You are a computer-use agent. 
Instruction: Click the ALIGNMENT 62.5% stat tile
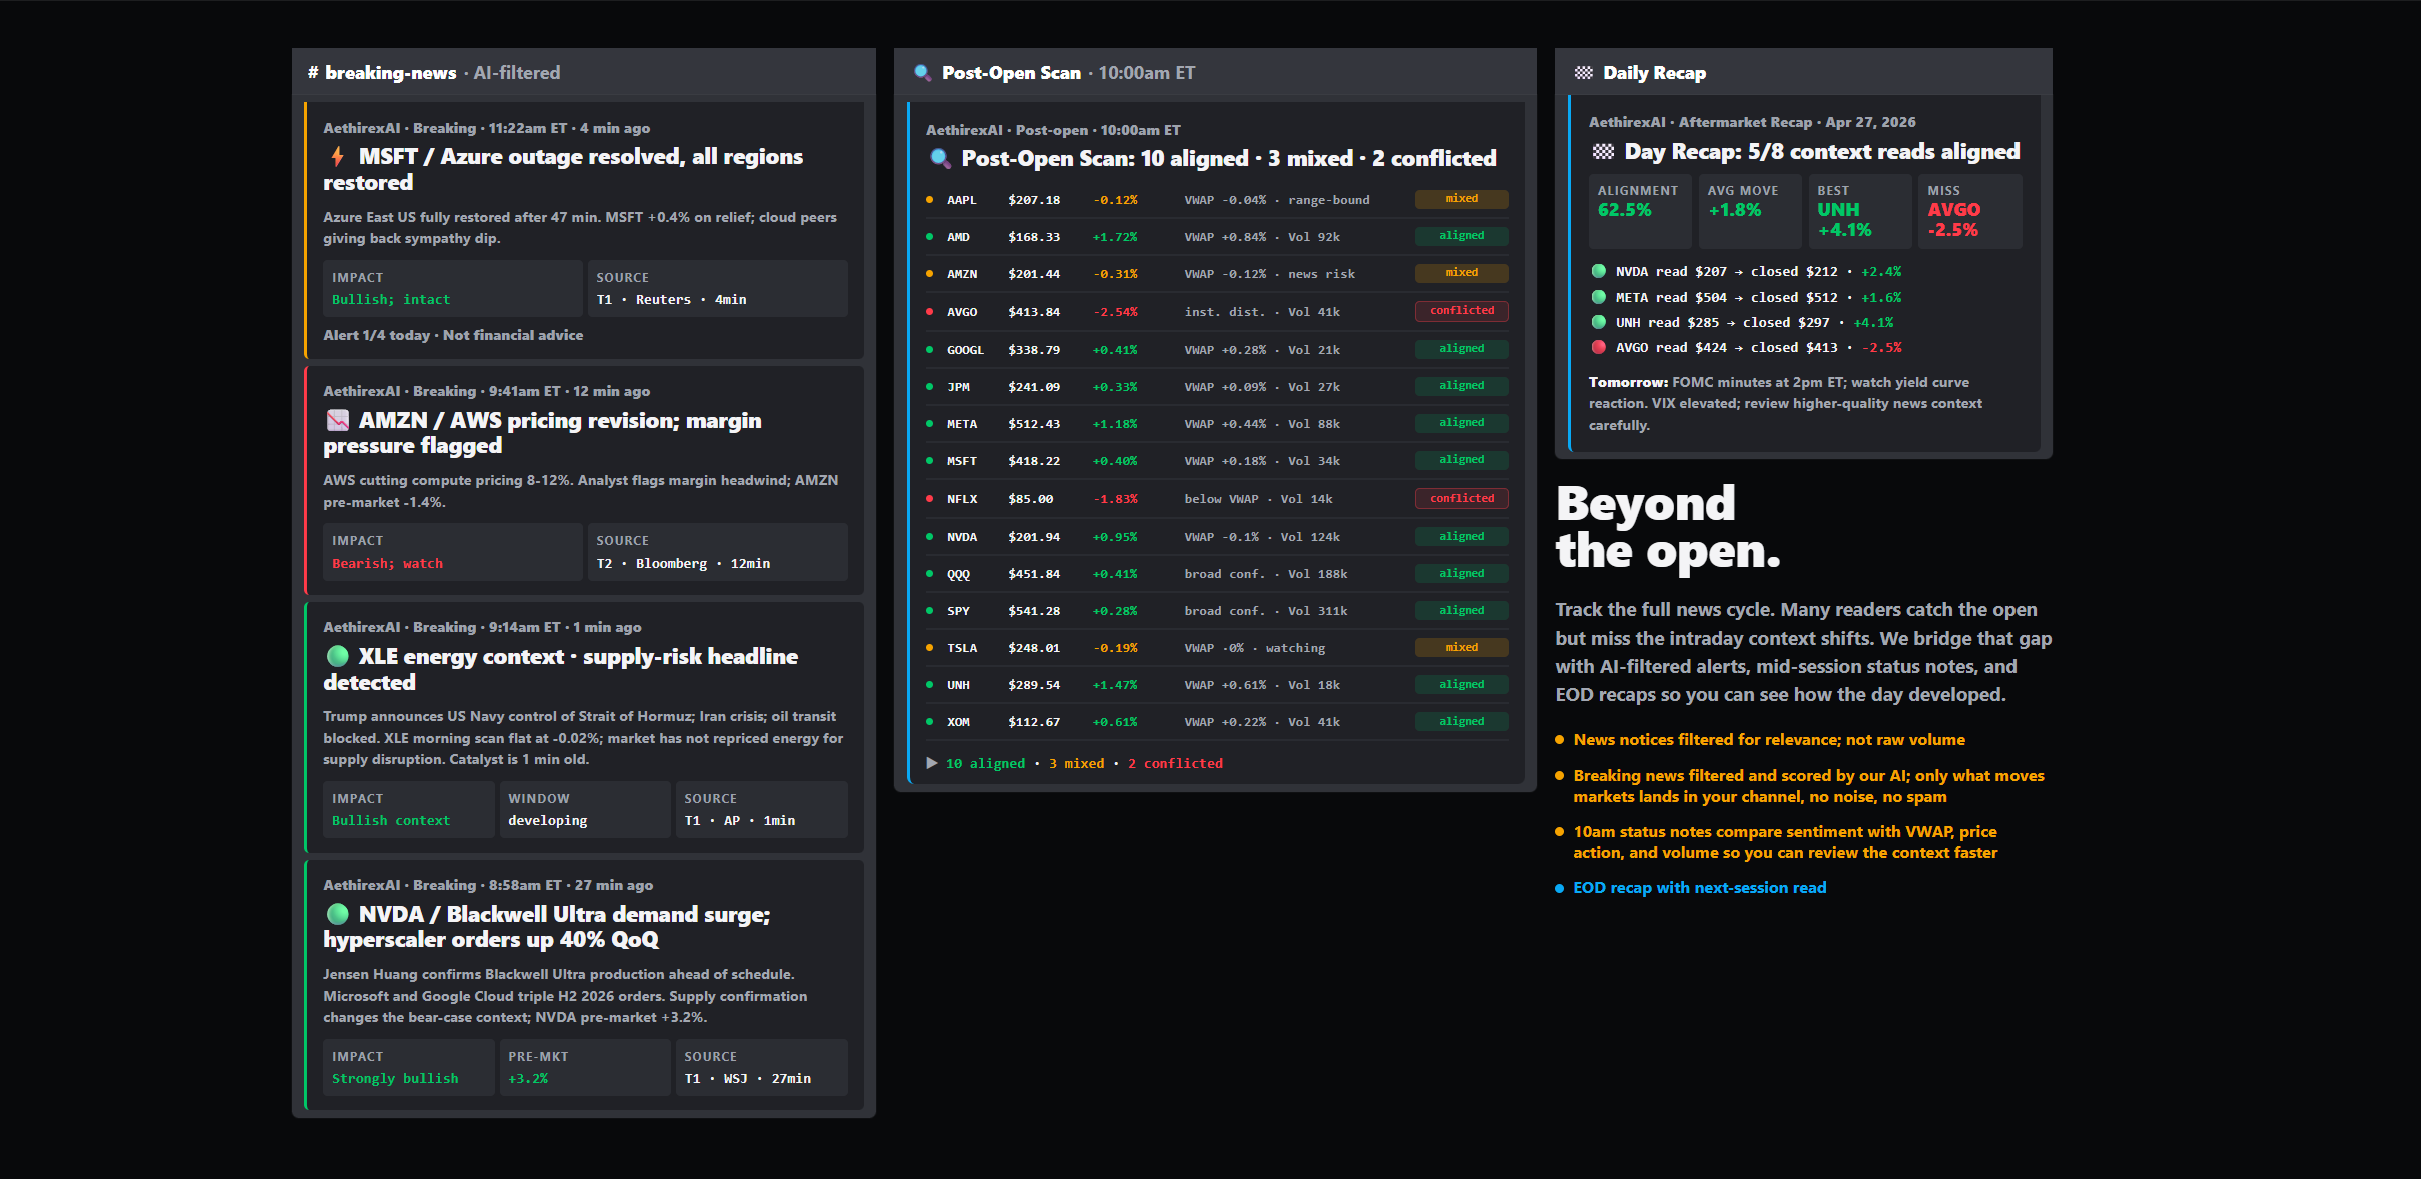1640,211
